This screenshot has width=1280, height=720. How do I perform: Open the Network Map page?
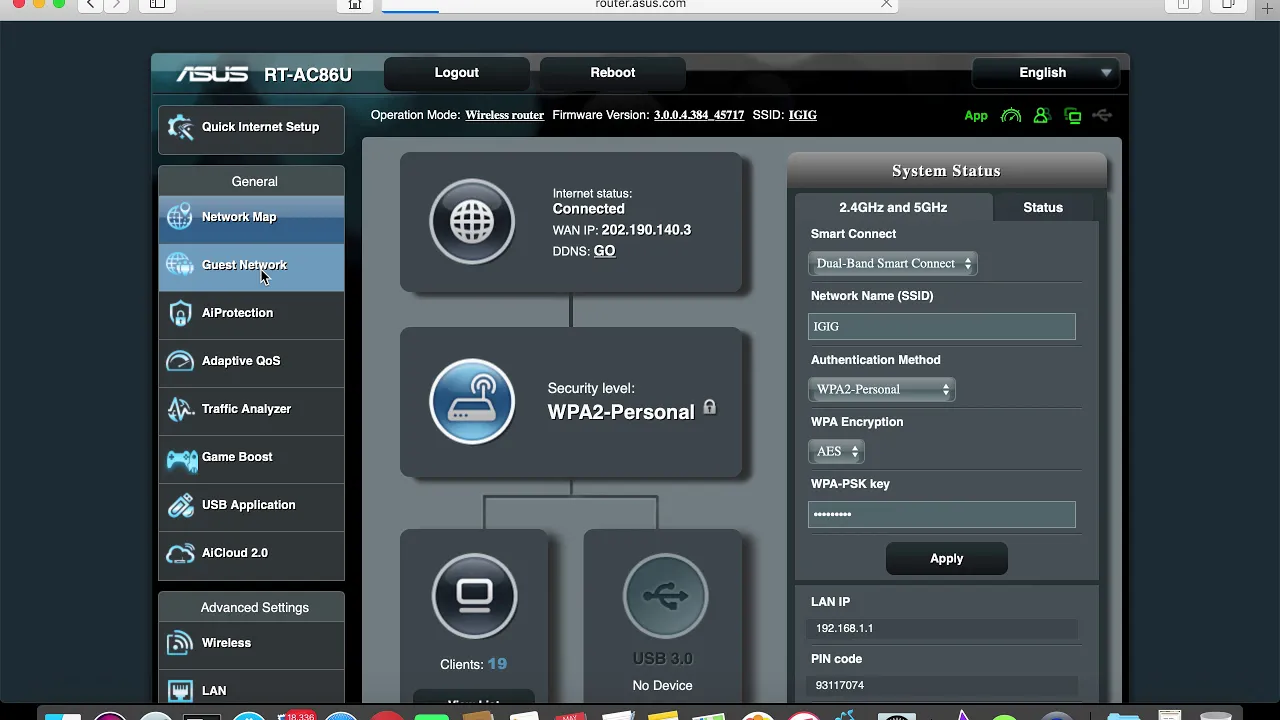point(251,218)
